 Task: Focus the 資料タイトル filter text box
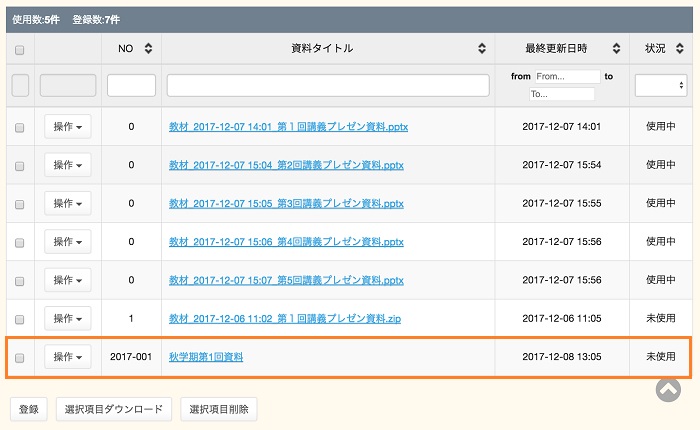(x=328, y=86)
